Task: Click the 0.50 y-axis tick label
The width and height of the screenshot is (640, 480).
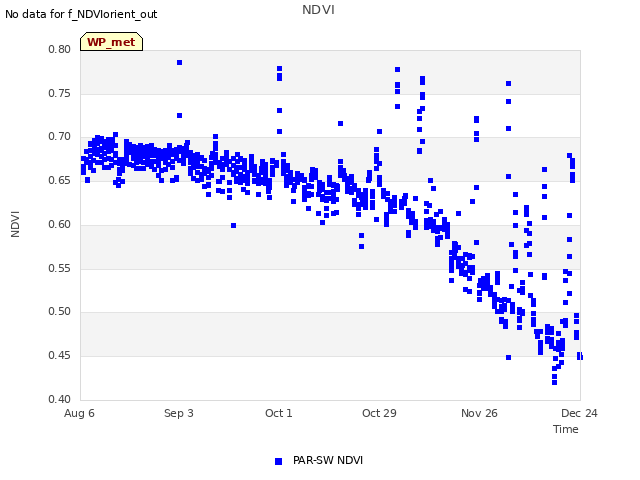Action: [x=60, y=311]
